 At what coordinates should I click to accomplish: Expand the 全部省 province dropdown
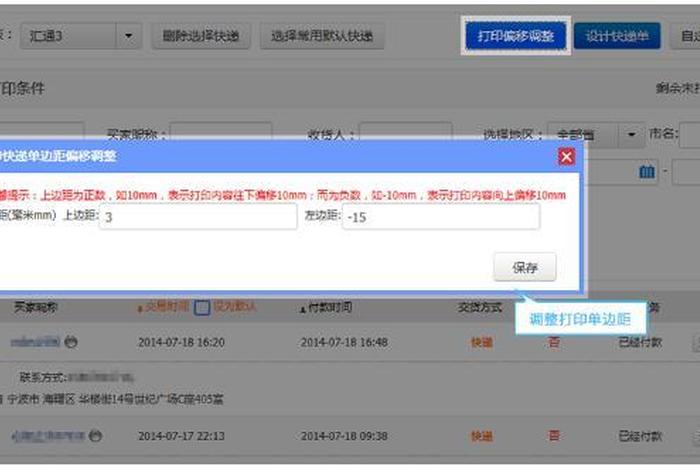coord(631,134)
